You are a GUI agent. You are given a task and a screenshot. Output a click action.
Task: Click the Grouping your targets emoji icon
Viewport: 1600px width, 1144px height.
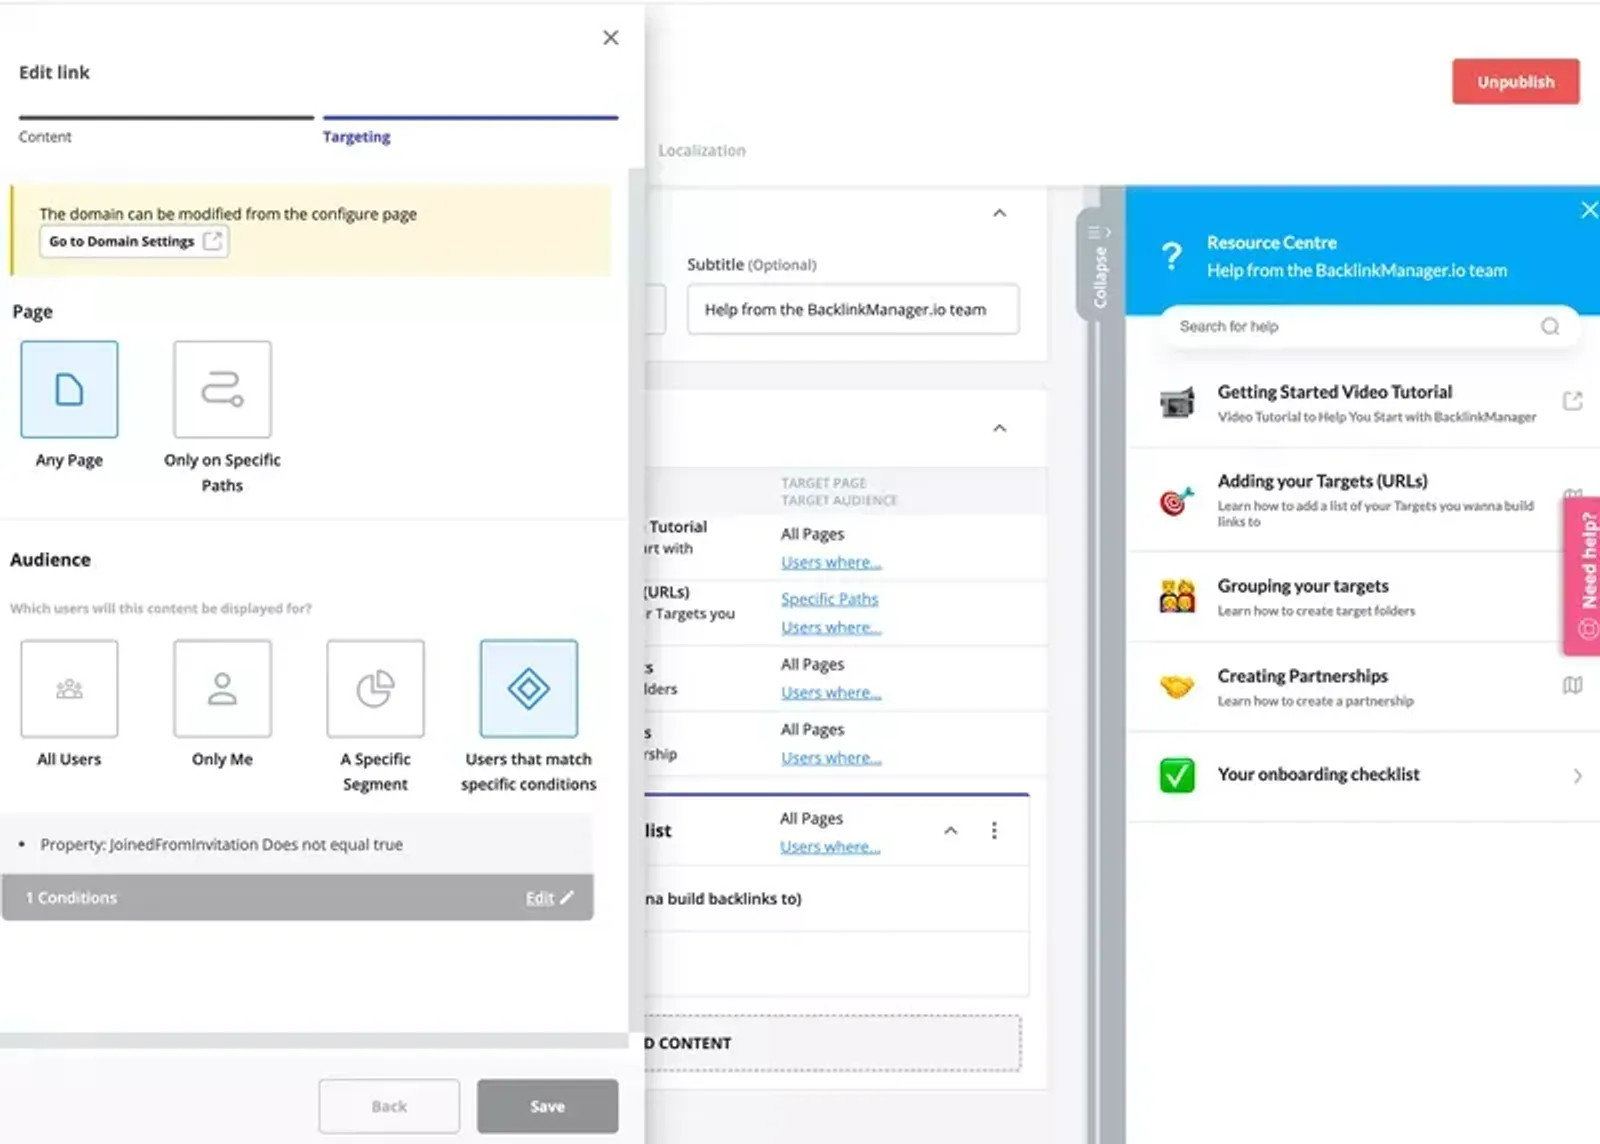click(x=1178, y=596)
